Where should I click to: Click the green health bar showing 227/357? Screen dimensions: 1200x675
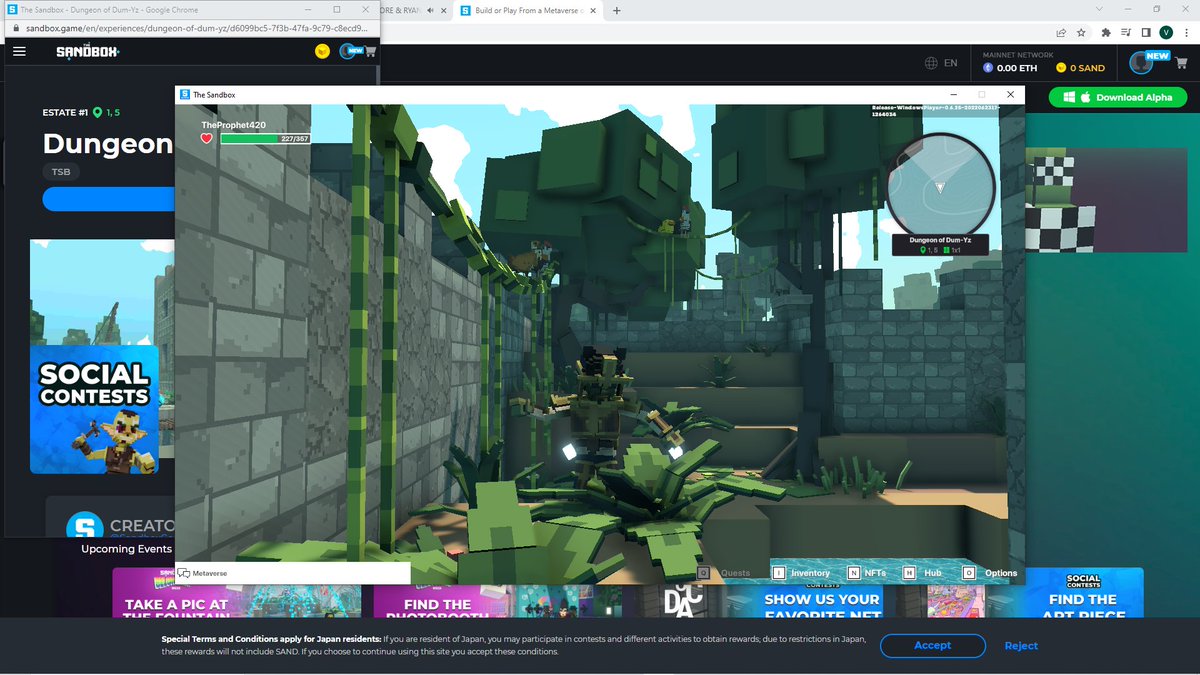[265, 139]
